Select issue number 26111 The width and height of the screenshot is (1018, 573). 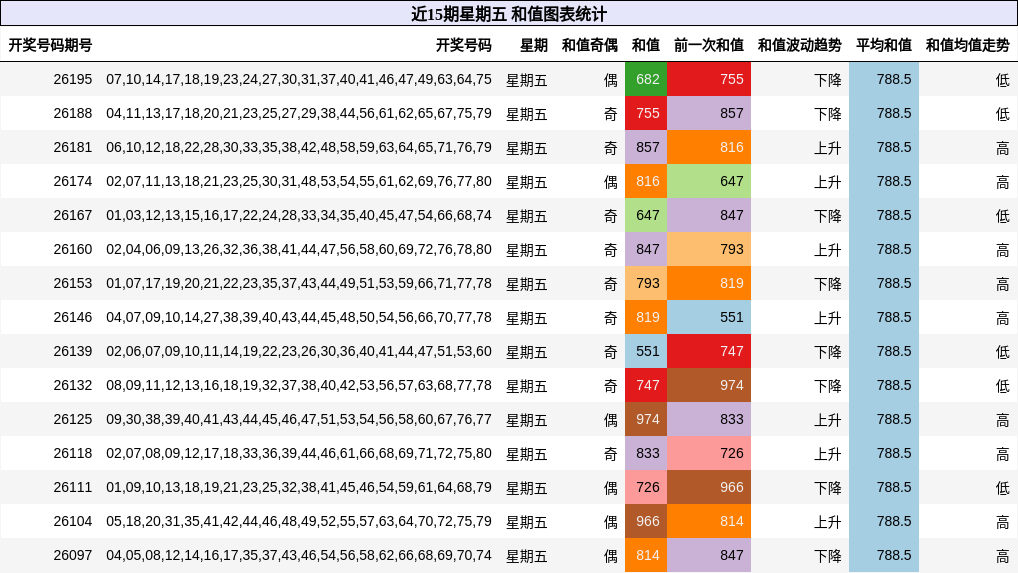(x=73, y=487)
